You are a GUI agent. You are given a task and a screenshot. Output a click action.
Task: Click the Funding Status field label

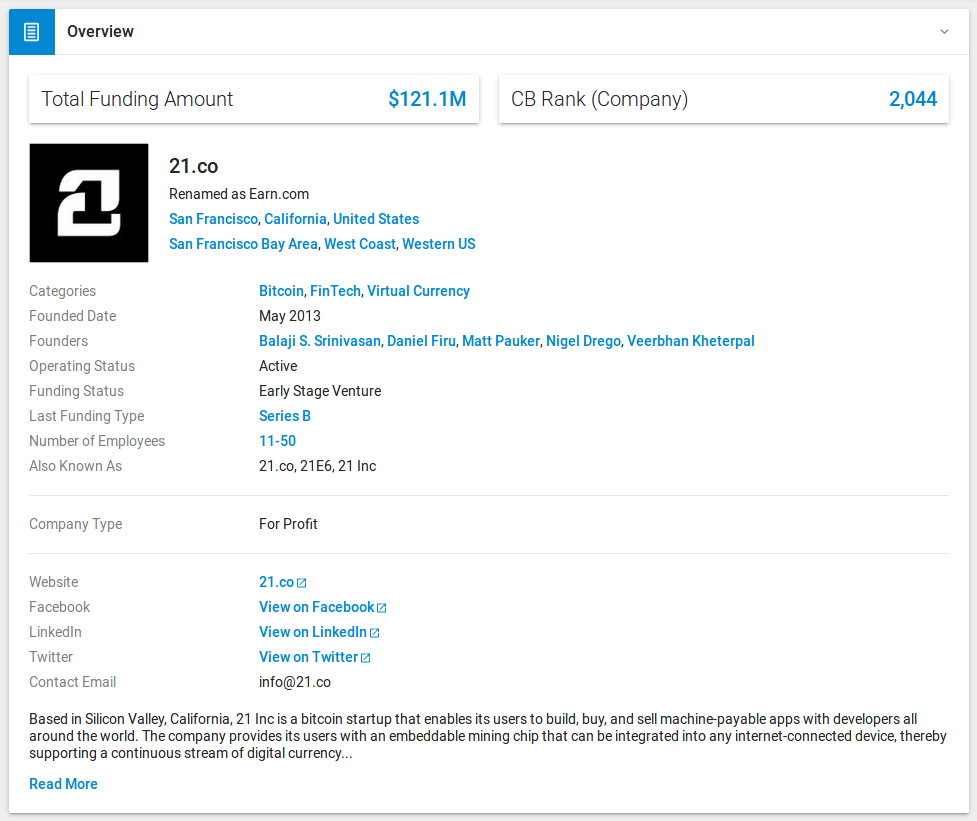point(77,391)
